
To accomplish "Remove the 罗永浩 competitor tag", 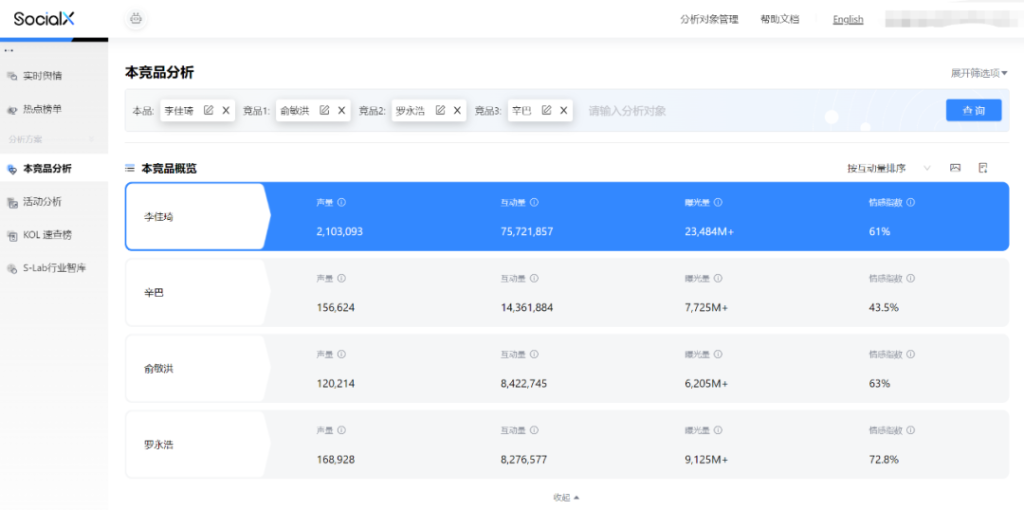I will (x=457, y=110).
